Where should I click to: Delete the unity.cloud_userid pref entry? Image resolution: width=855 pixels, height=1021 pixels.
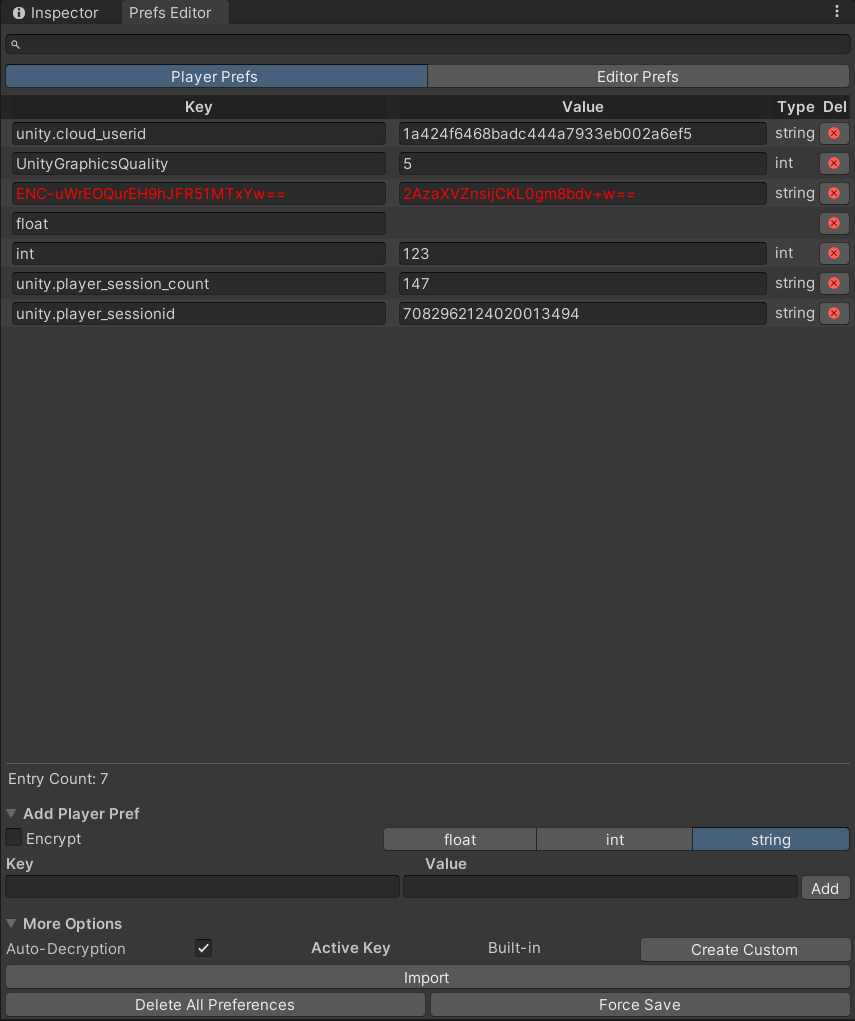click(834, 133)
